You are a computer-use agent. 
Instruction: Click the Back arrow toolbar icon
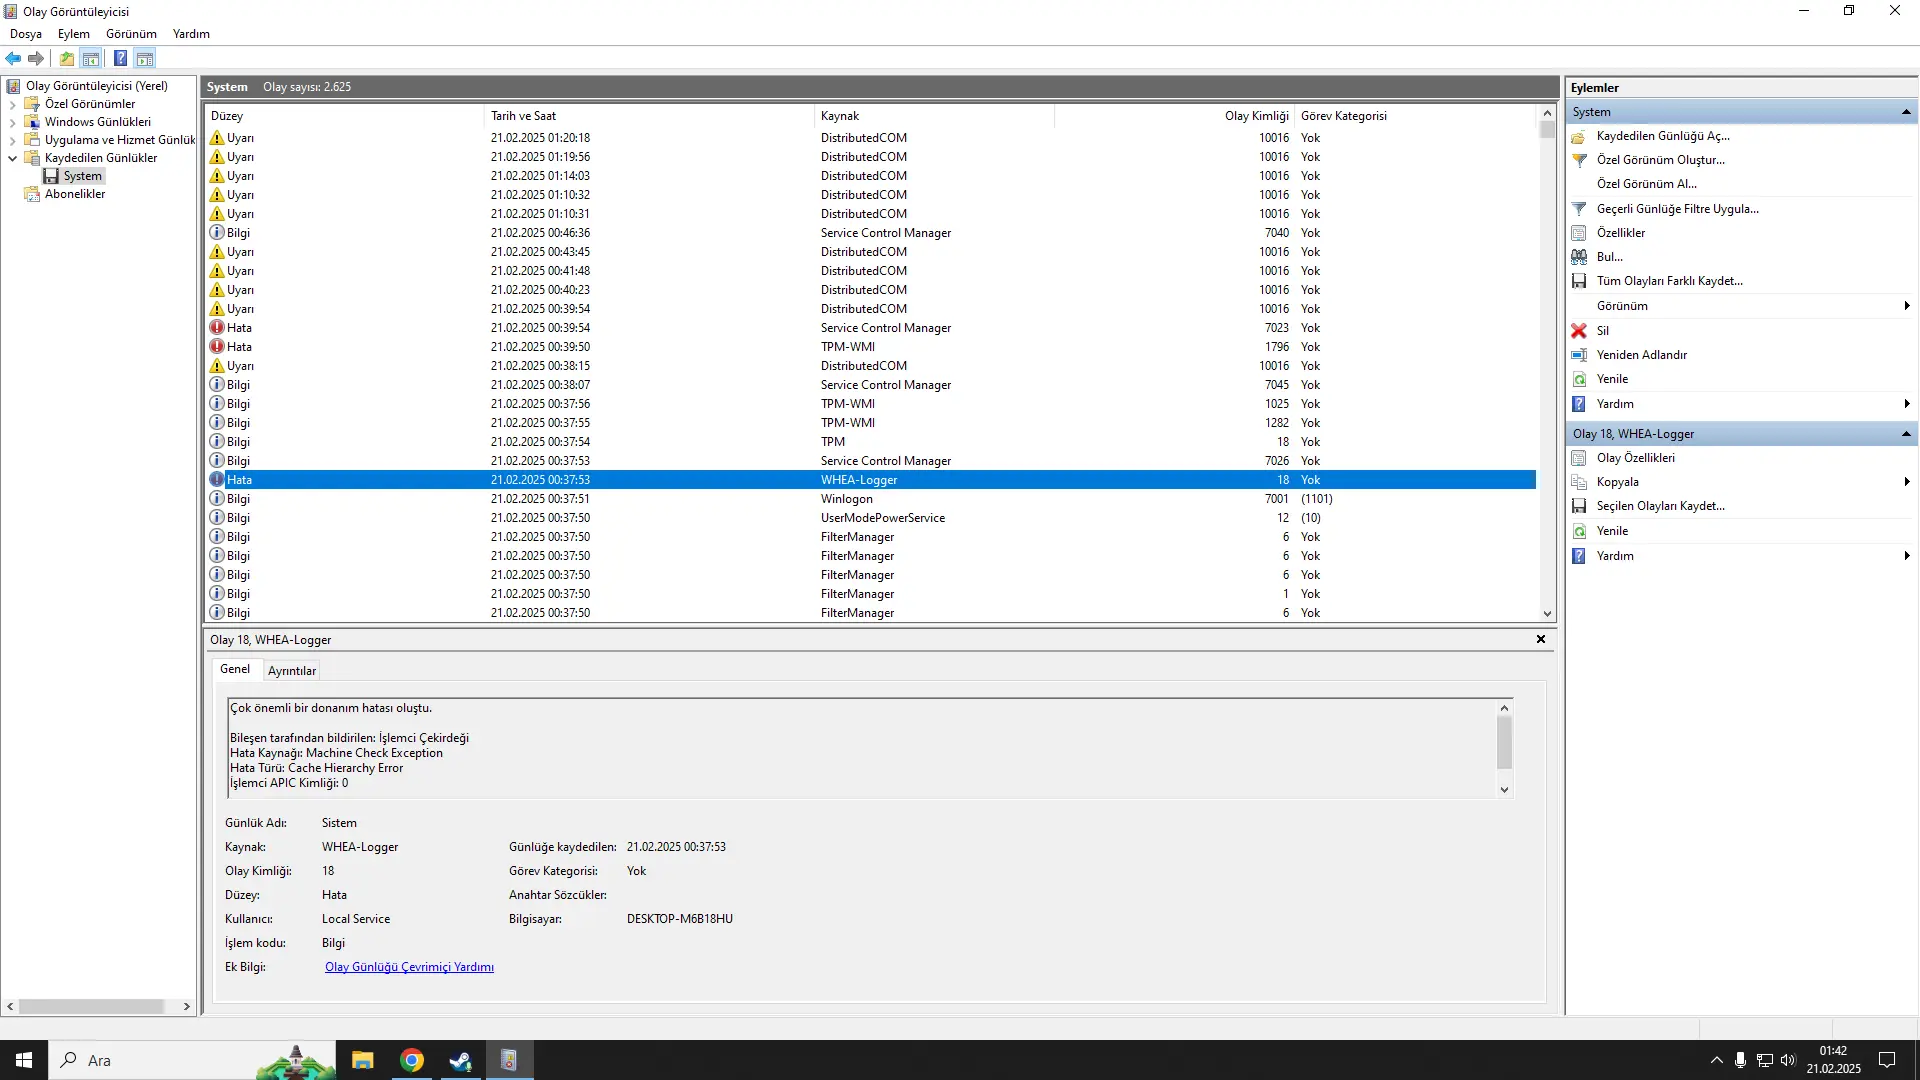click(13, 58)
